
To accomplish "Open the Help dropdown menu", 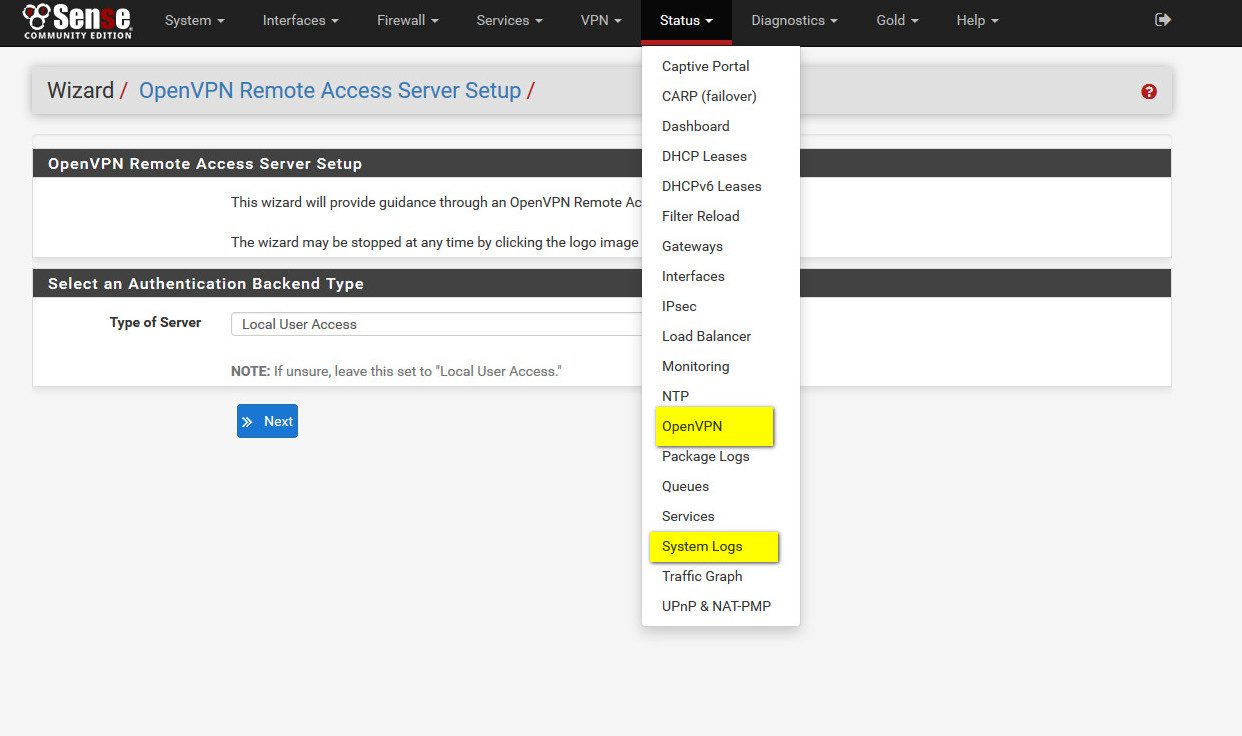I will (977, 20).
